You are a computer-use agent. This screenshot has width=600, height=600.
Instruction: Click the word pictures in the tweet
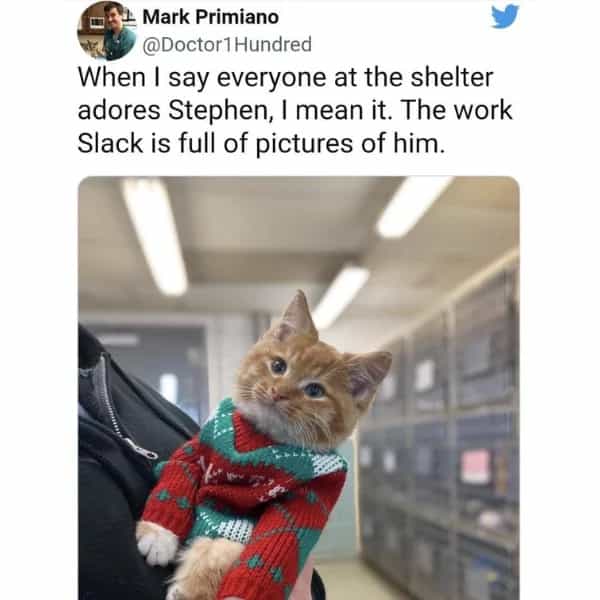tap(303, 145)
